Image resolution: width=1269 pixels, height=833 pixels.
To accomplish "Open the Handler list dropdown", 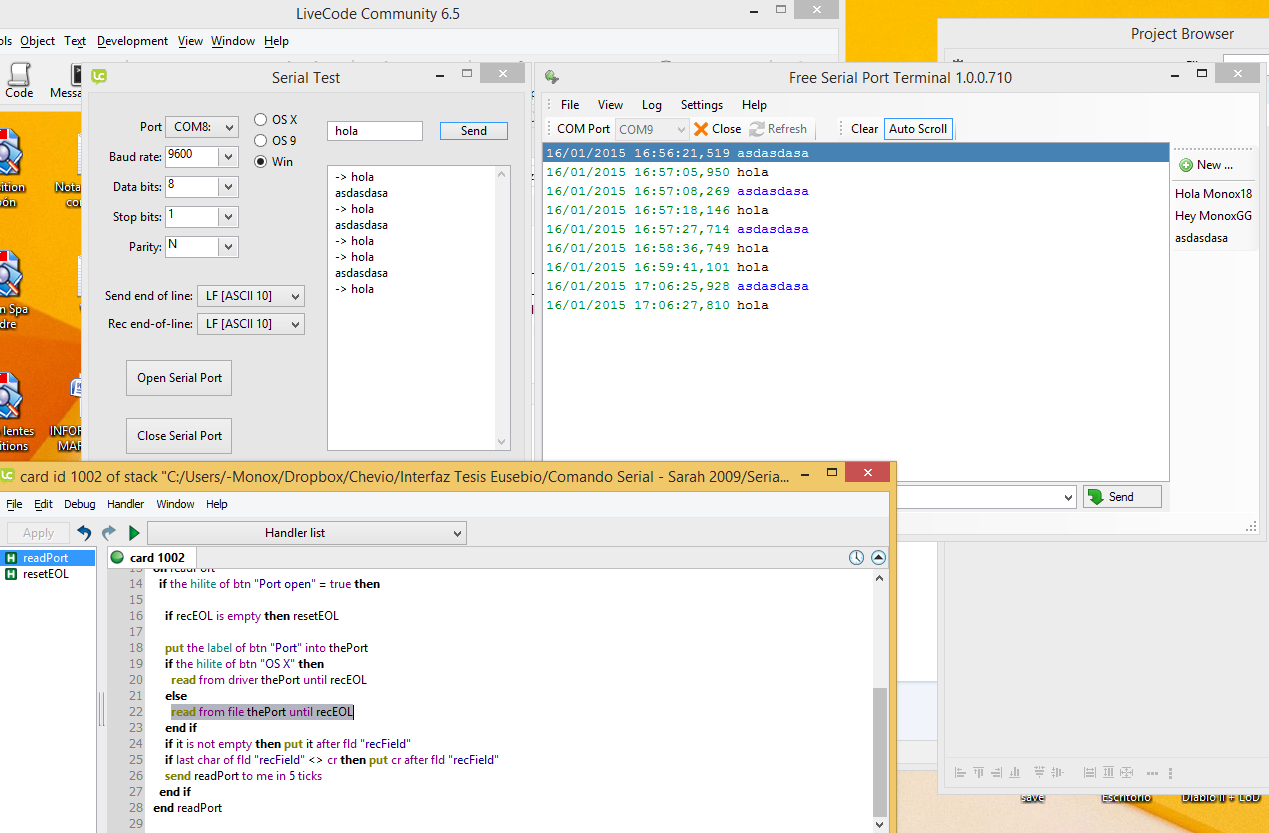I will pos(306,533).
